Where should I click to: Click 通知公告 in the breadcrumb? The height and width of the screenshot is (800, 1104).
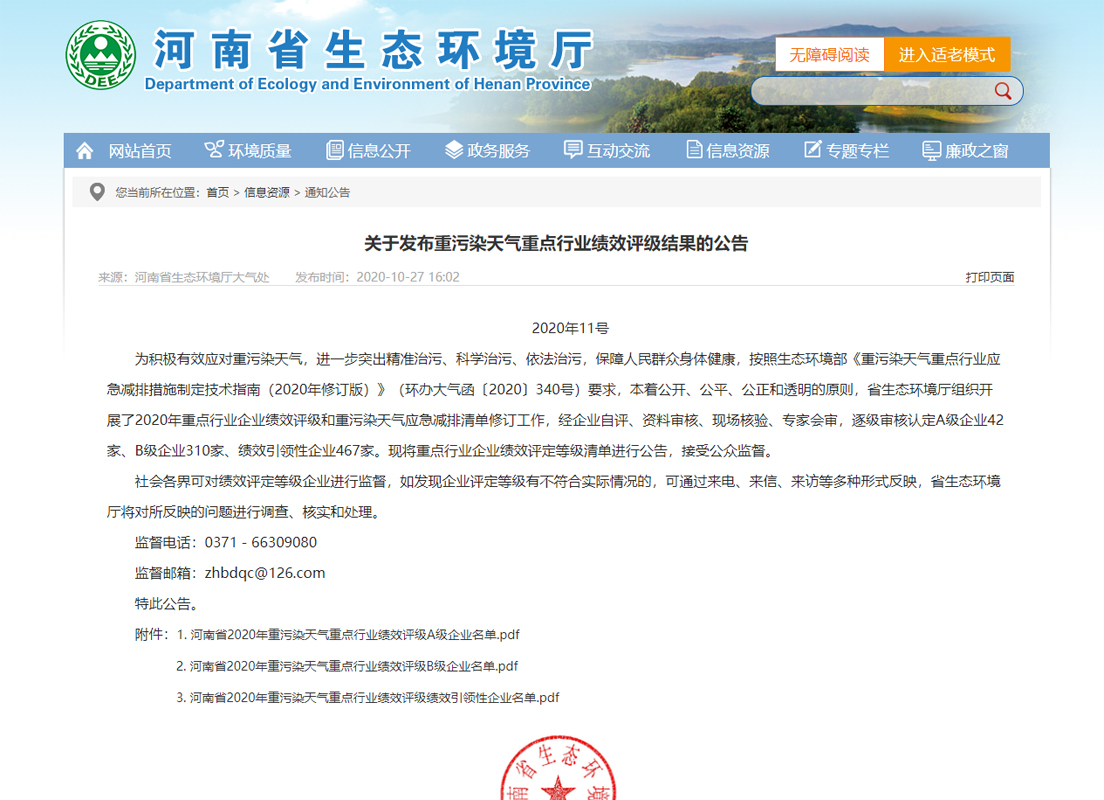click(327, 192)
